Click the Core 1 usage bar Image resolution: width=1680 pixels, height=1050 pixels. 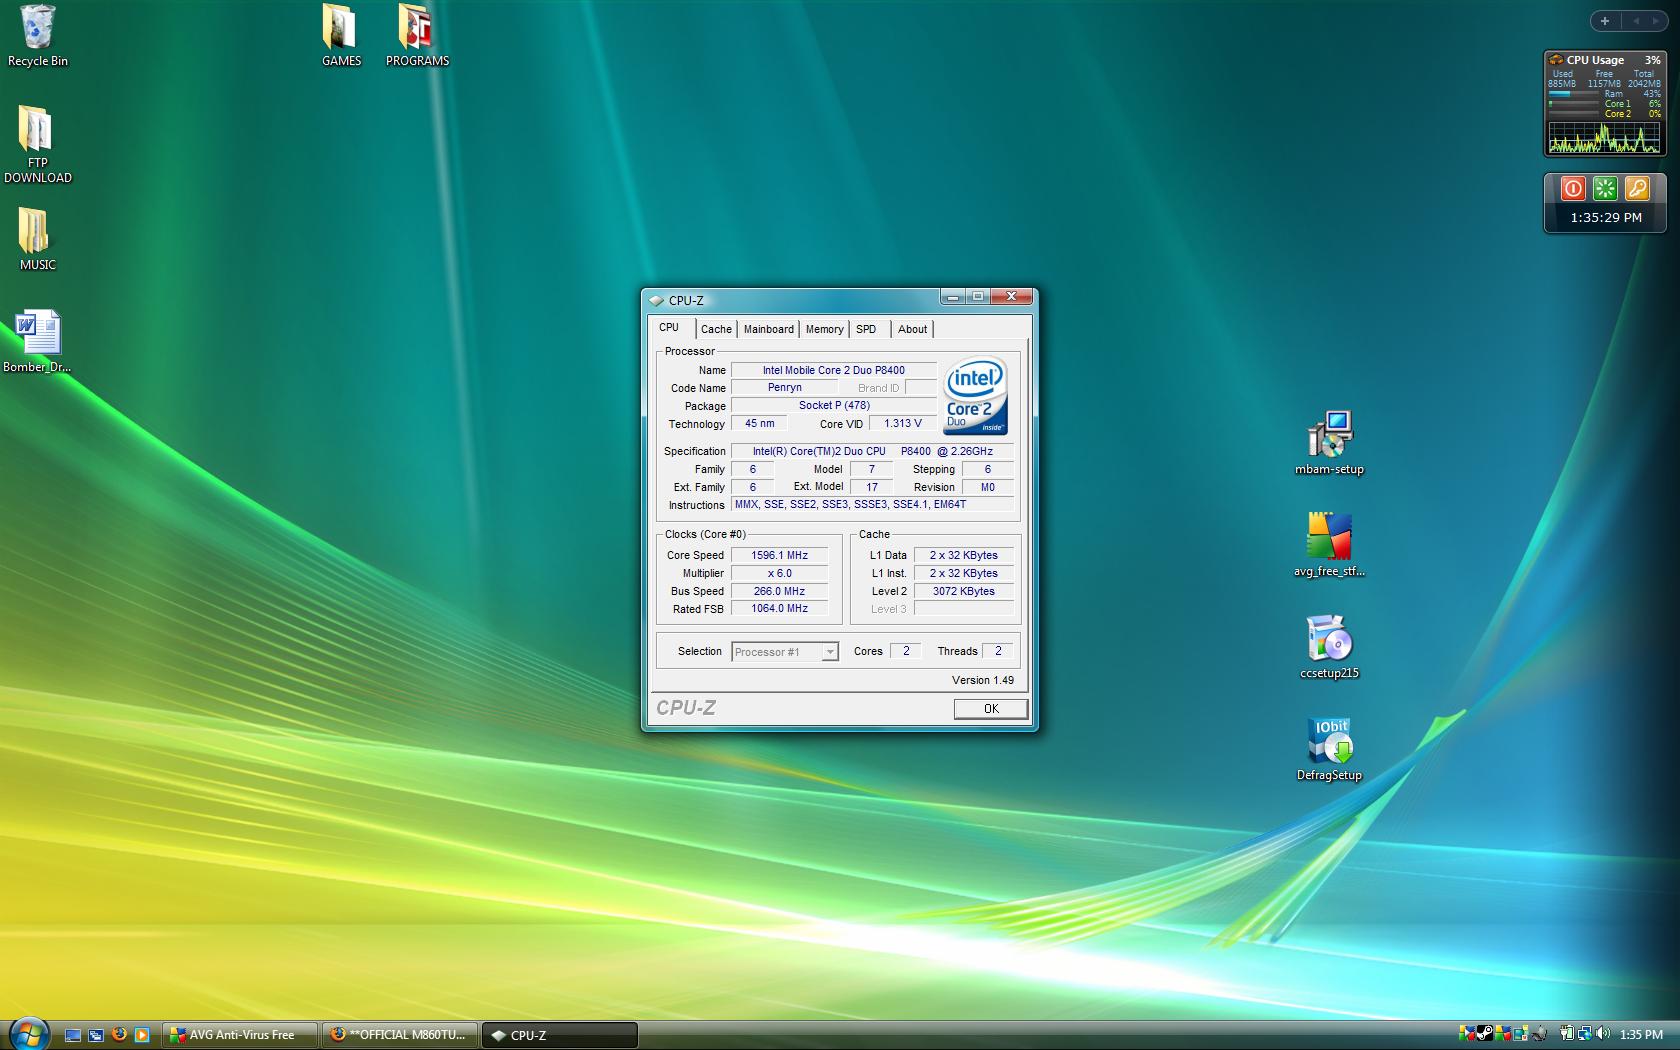pyautogui.click(x=1575, y=104)
